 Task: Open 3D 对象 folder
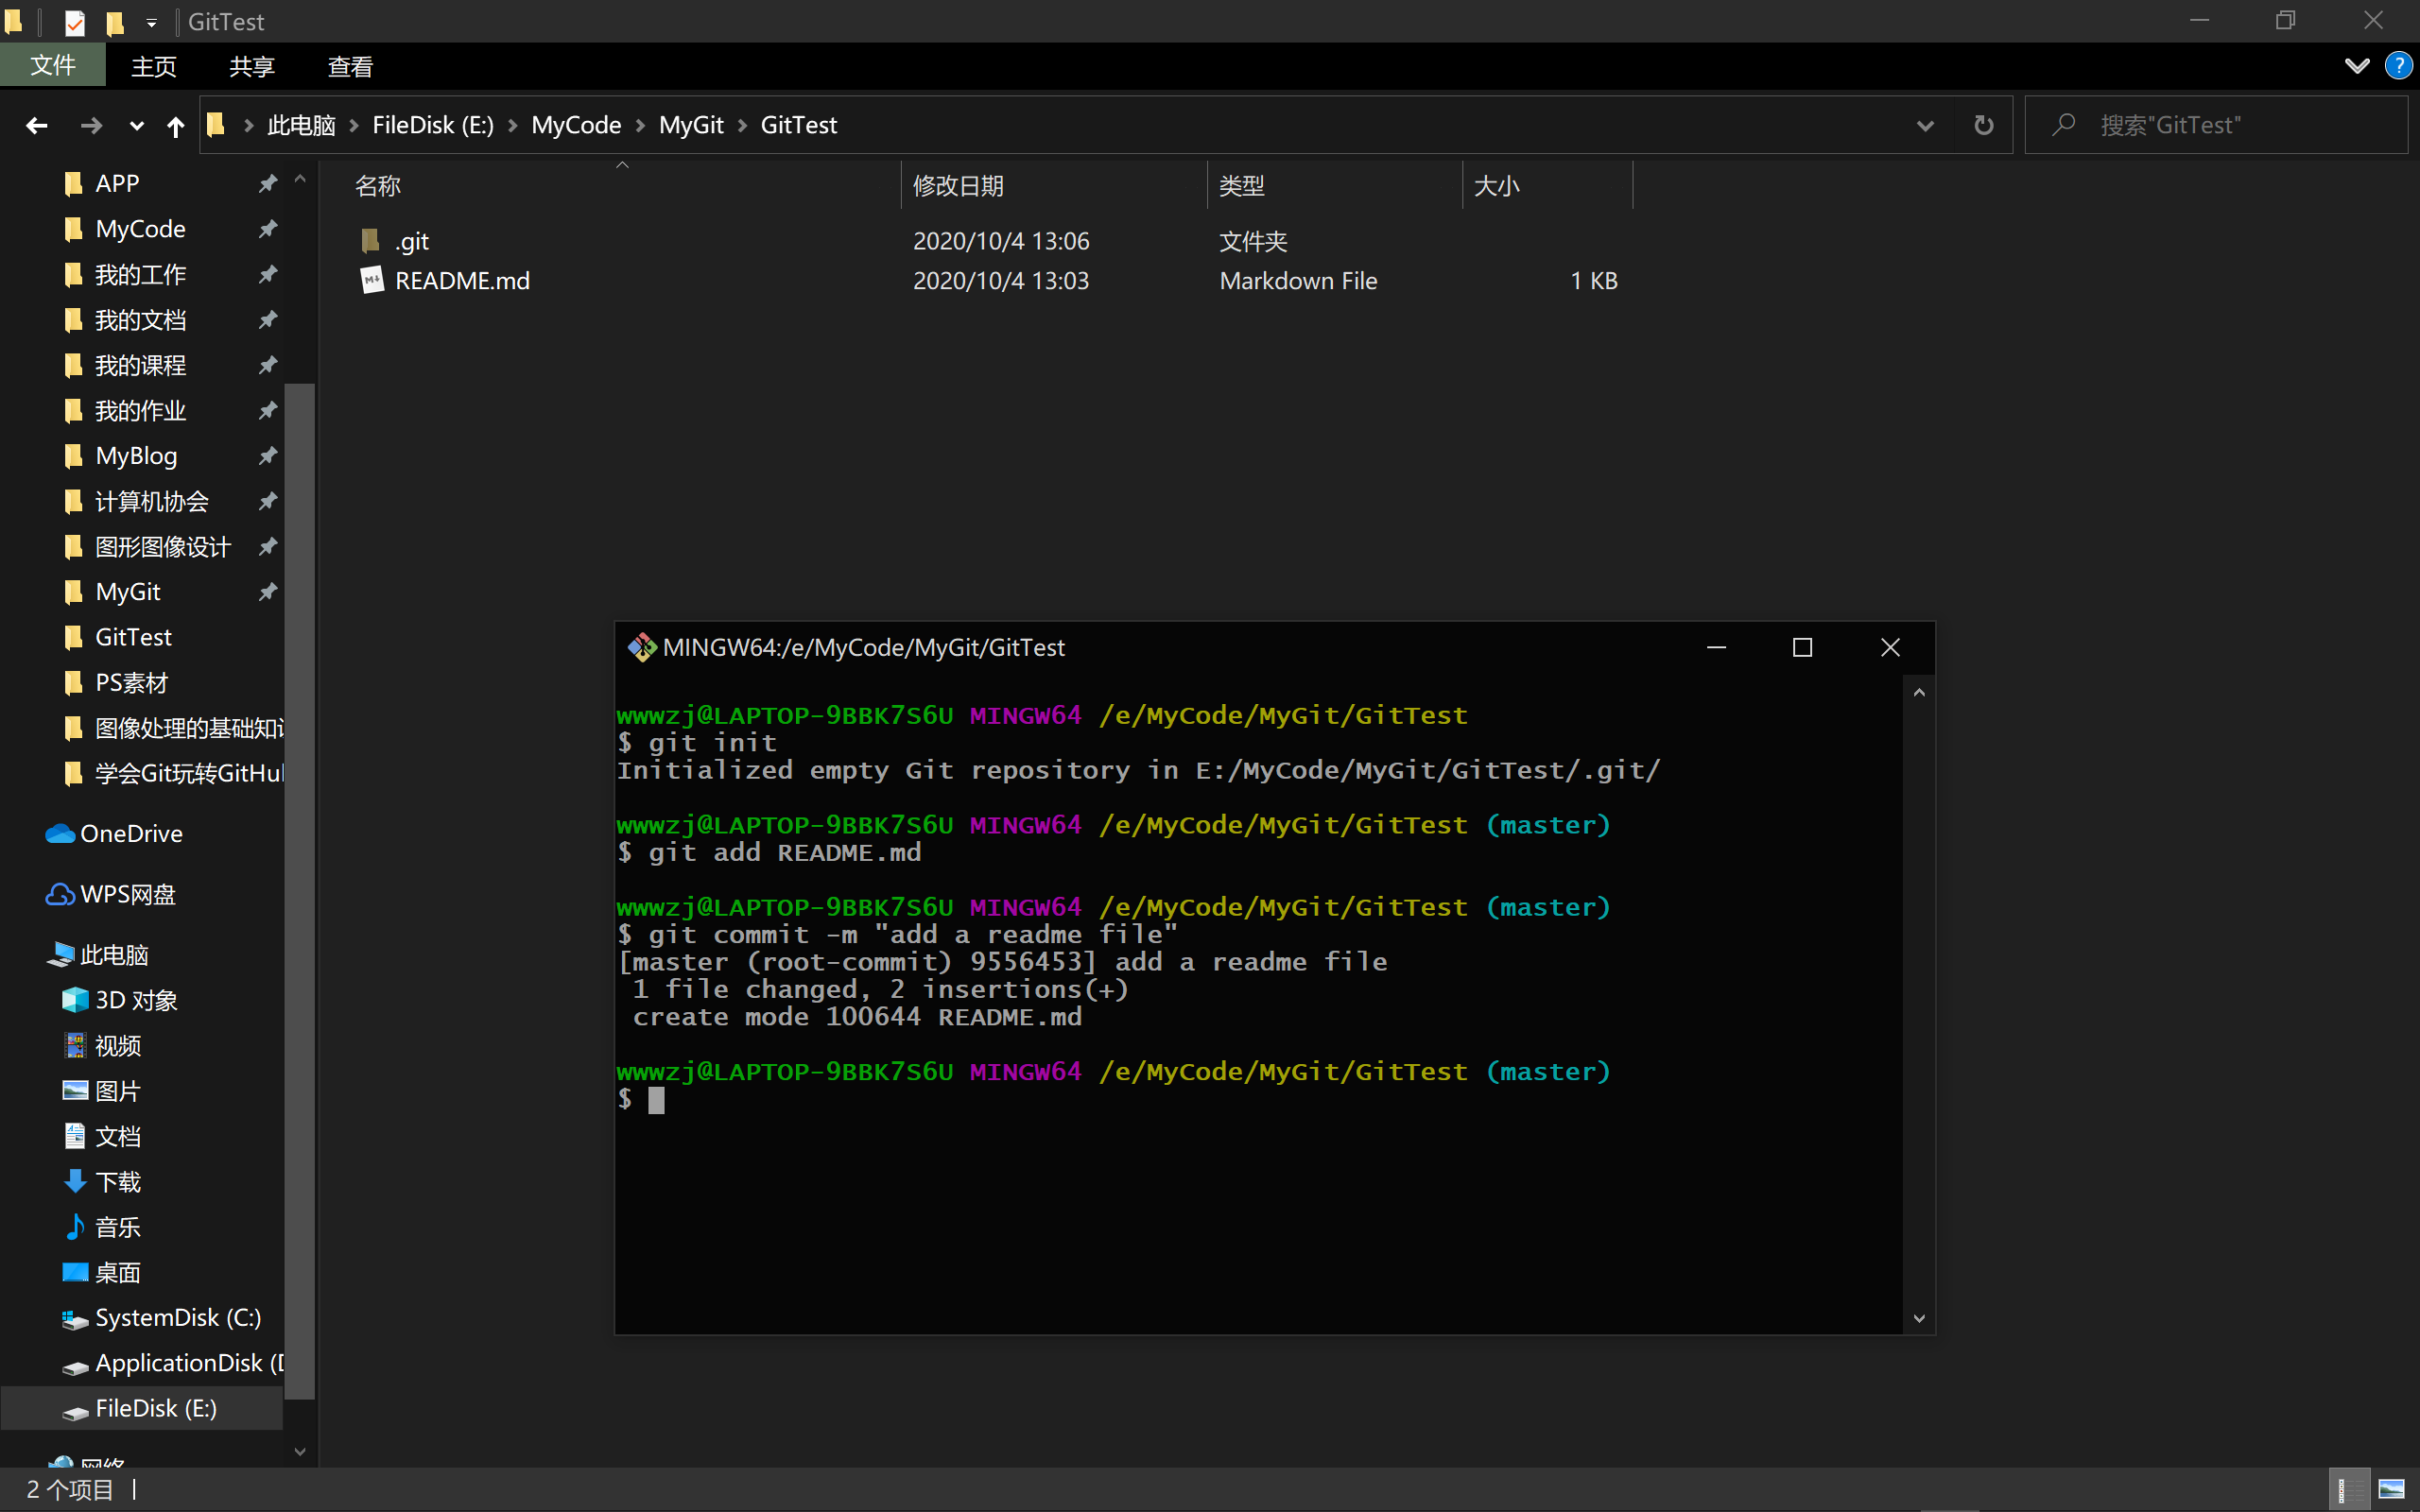tap(136, 1000)
